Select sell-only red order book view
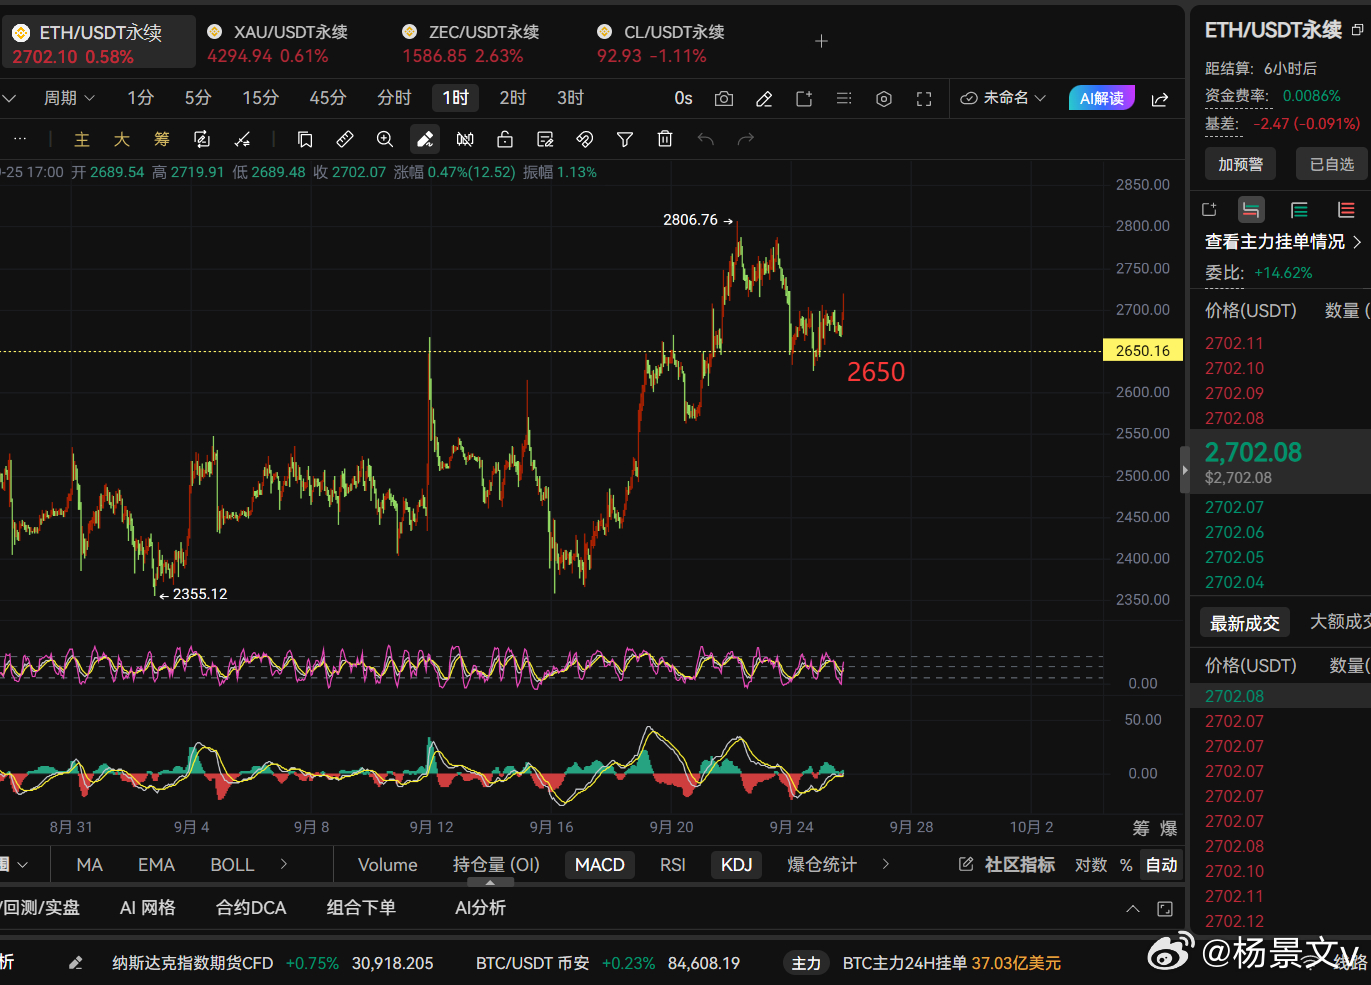Image resolution: width=1371 pixels, height=985 pixels. point(1346,210)
